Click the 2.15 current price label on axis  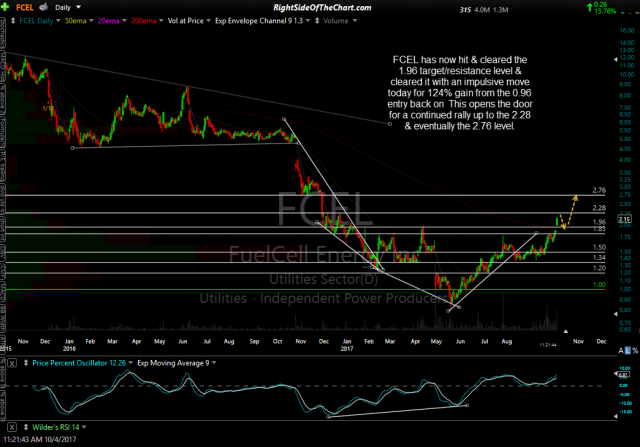pos(624,219)
